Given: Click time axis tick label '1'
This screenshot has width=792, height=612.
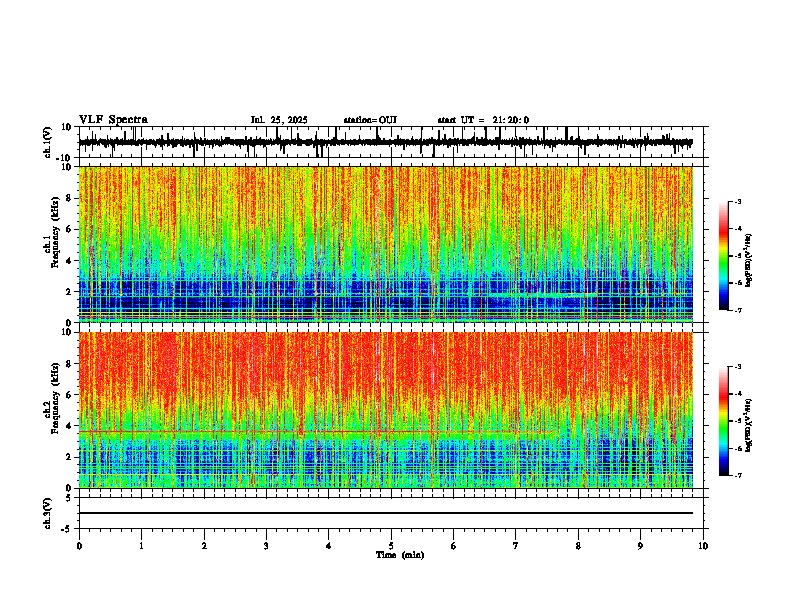Looking at the screenshot, I should pyautogui.click(x=141, y=546).
